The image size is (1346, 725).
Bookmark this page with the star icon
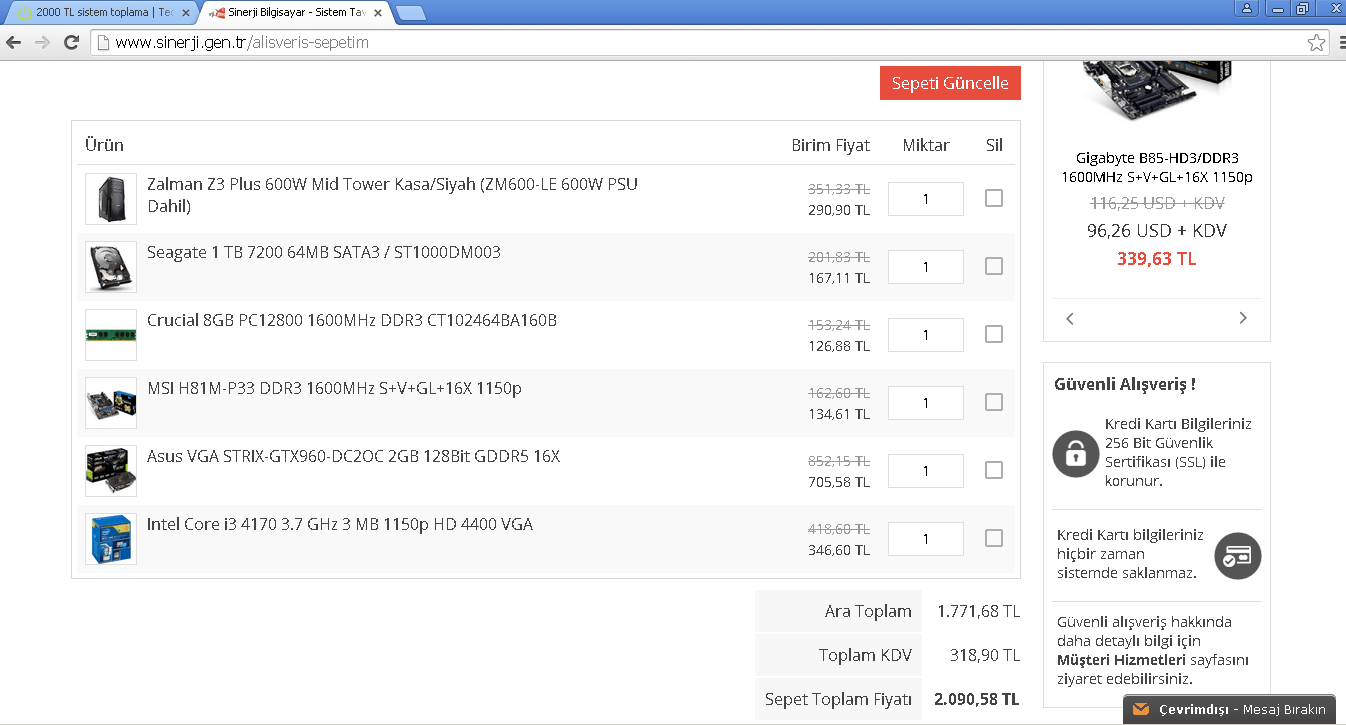click(x=1316, y=43)
